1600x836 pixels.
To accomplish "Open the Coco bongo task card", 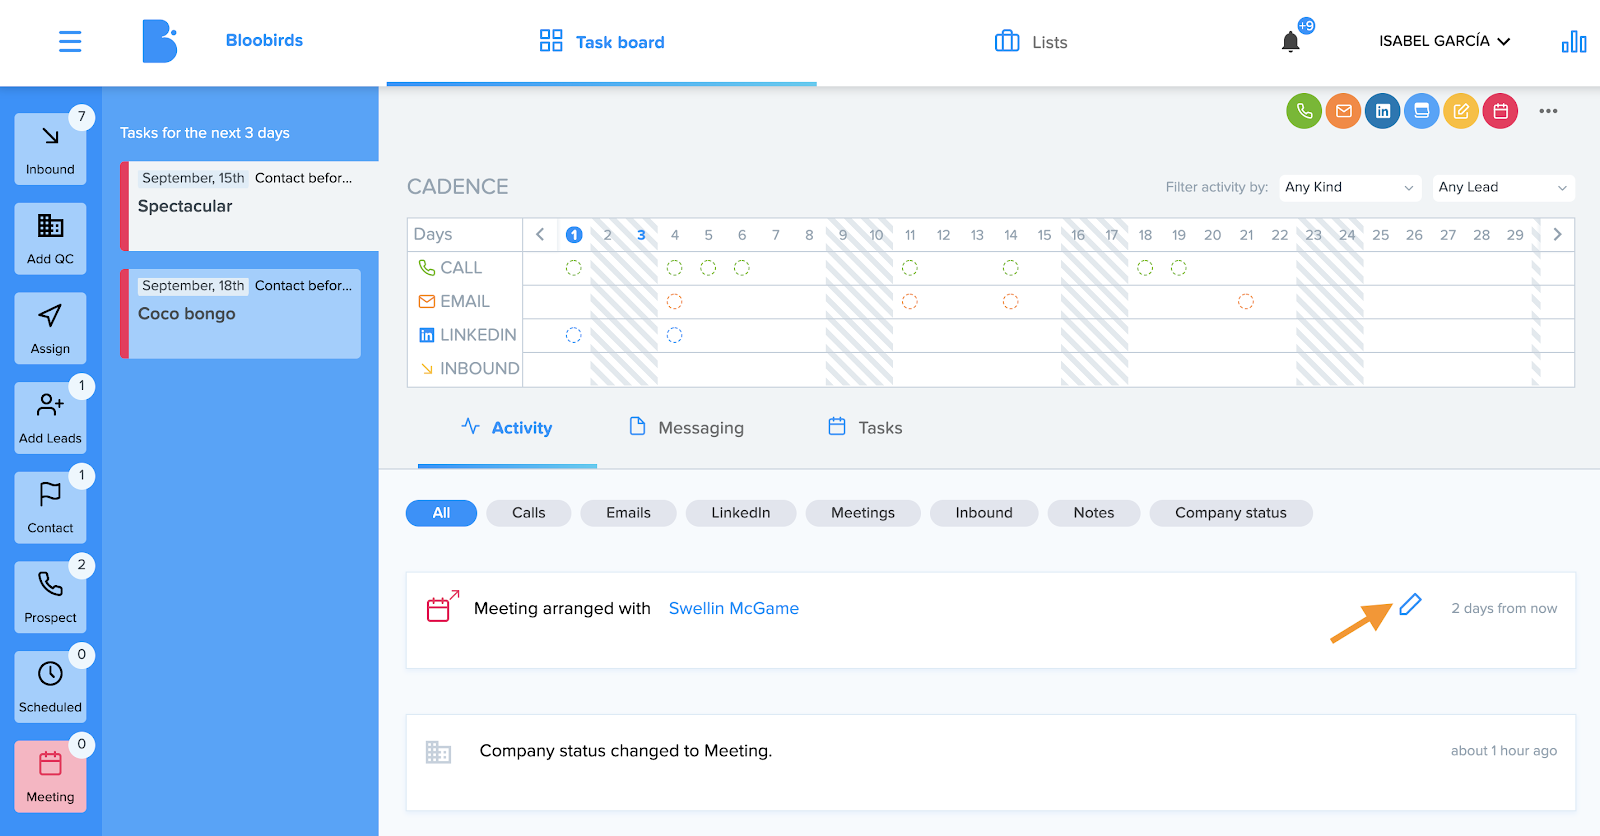I will 240,314.
